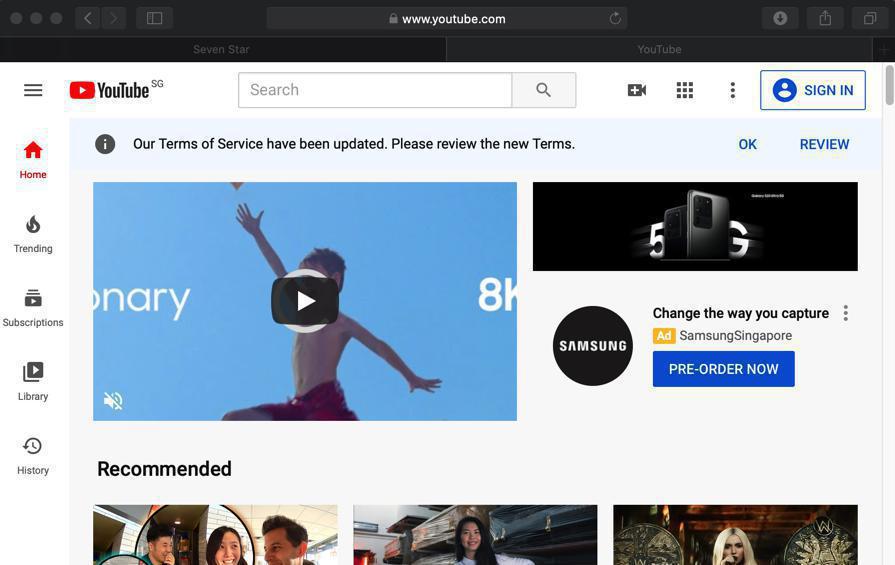Switch to the YouTube tab

(659, 50)
